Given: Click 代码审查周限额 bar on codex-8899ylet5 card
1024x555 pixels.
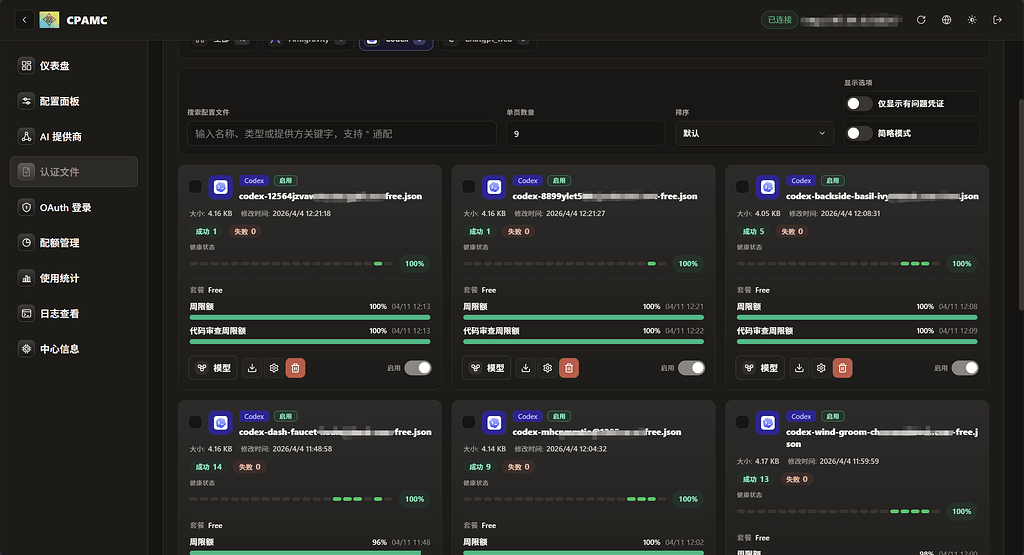Looking at the screenshot, I should (583, 341).
